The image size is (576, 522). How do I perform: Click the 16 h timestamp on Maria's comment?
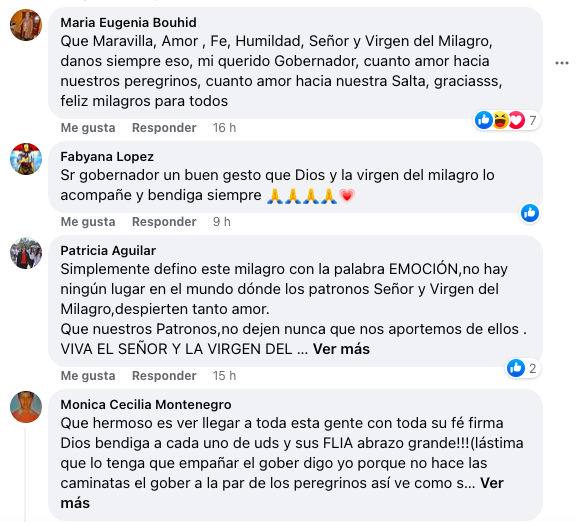pyautogui.click(x=224, y=128)
